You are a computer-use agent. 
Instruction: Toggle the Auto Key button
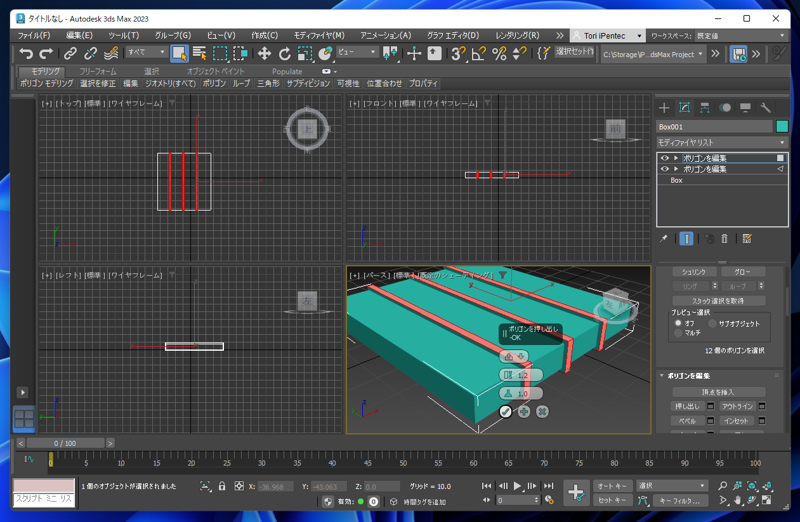612,486
